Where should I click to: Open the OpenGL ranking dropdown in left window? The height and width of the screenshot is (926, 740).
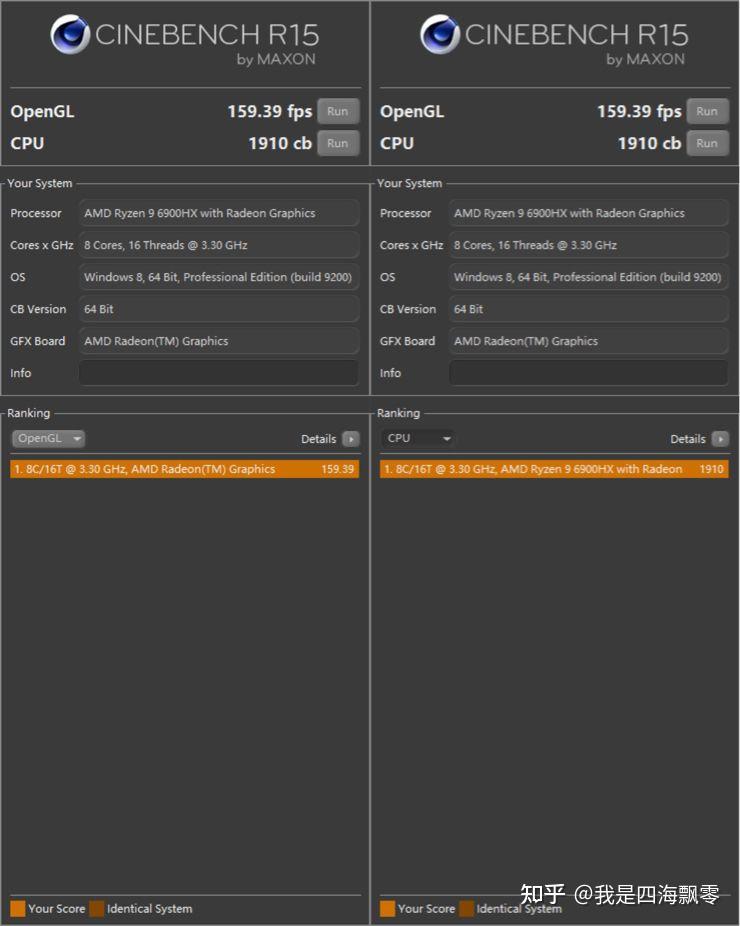pyautogui.click(x=48, y=439)
